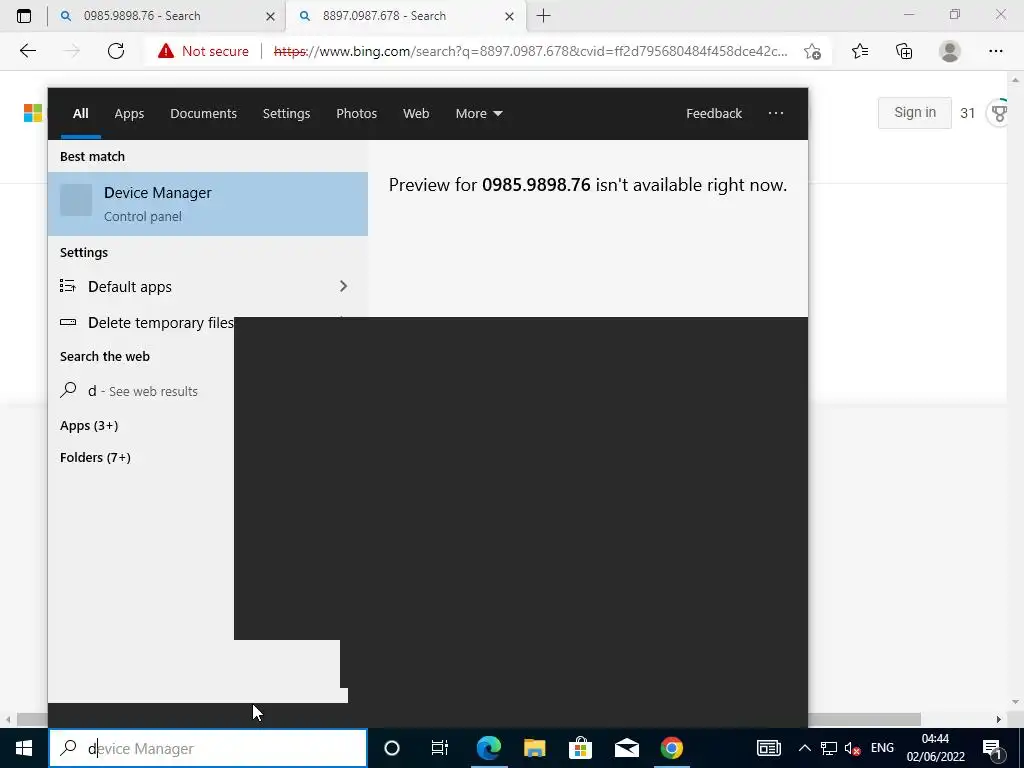The height and width of the screenshot is (768, 1024).
Task: Switch to the 0985.9898.76 Search tab
Action: pos(167,16)
